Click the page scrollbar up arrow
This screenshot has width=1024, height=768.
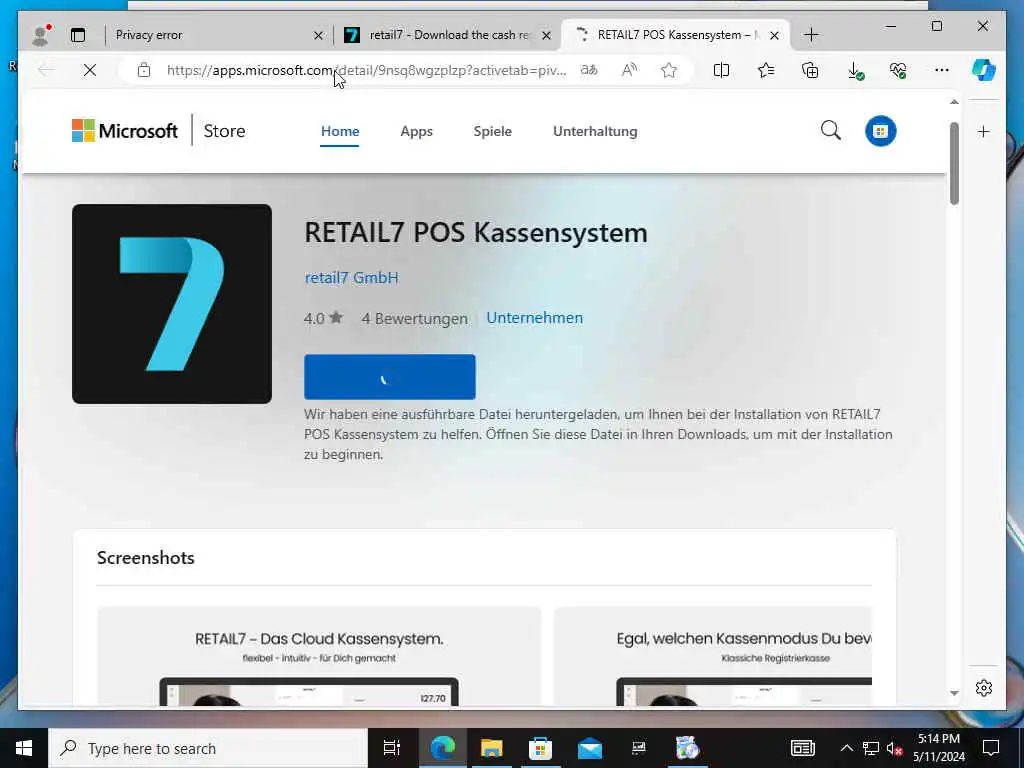click(x=954, y=102)
